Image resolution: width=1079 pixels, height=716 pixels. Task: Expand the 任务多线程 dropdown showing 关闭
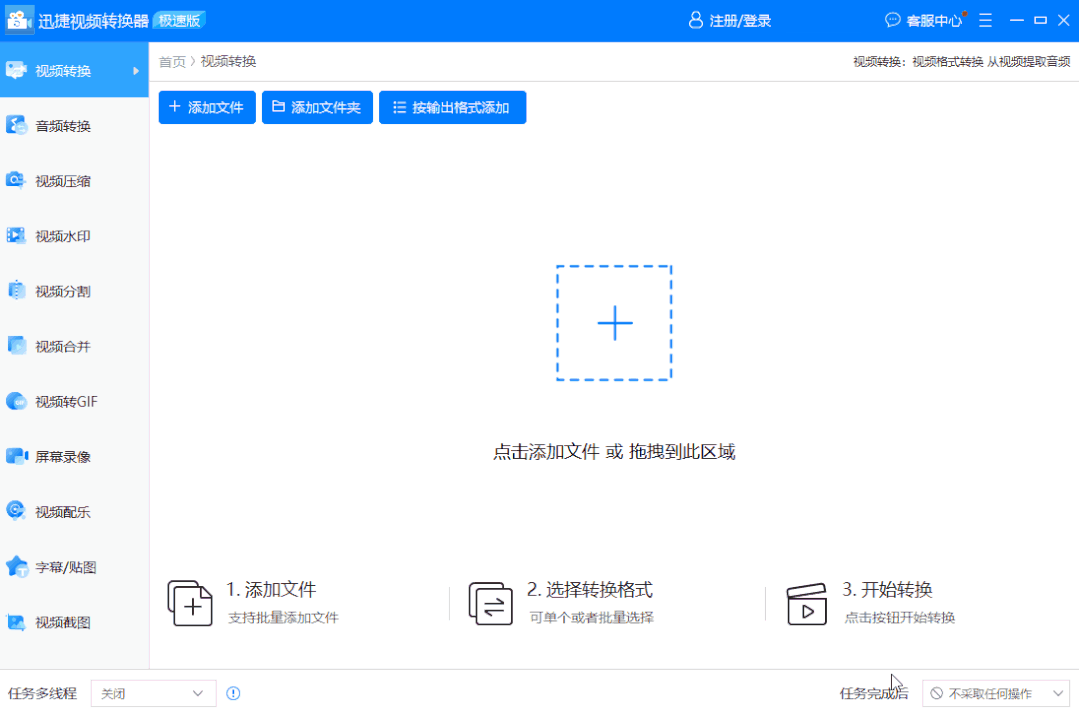click(x=152, y=692)
